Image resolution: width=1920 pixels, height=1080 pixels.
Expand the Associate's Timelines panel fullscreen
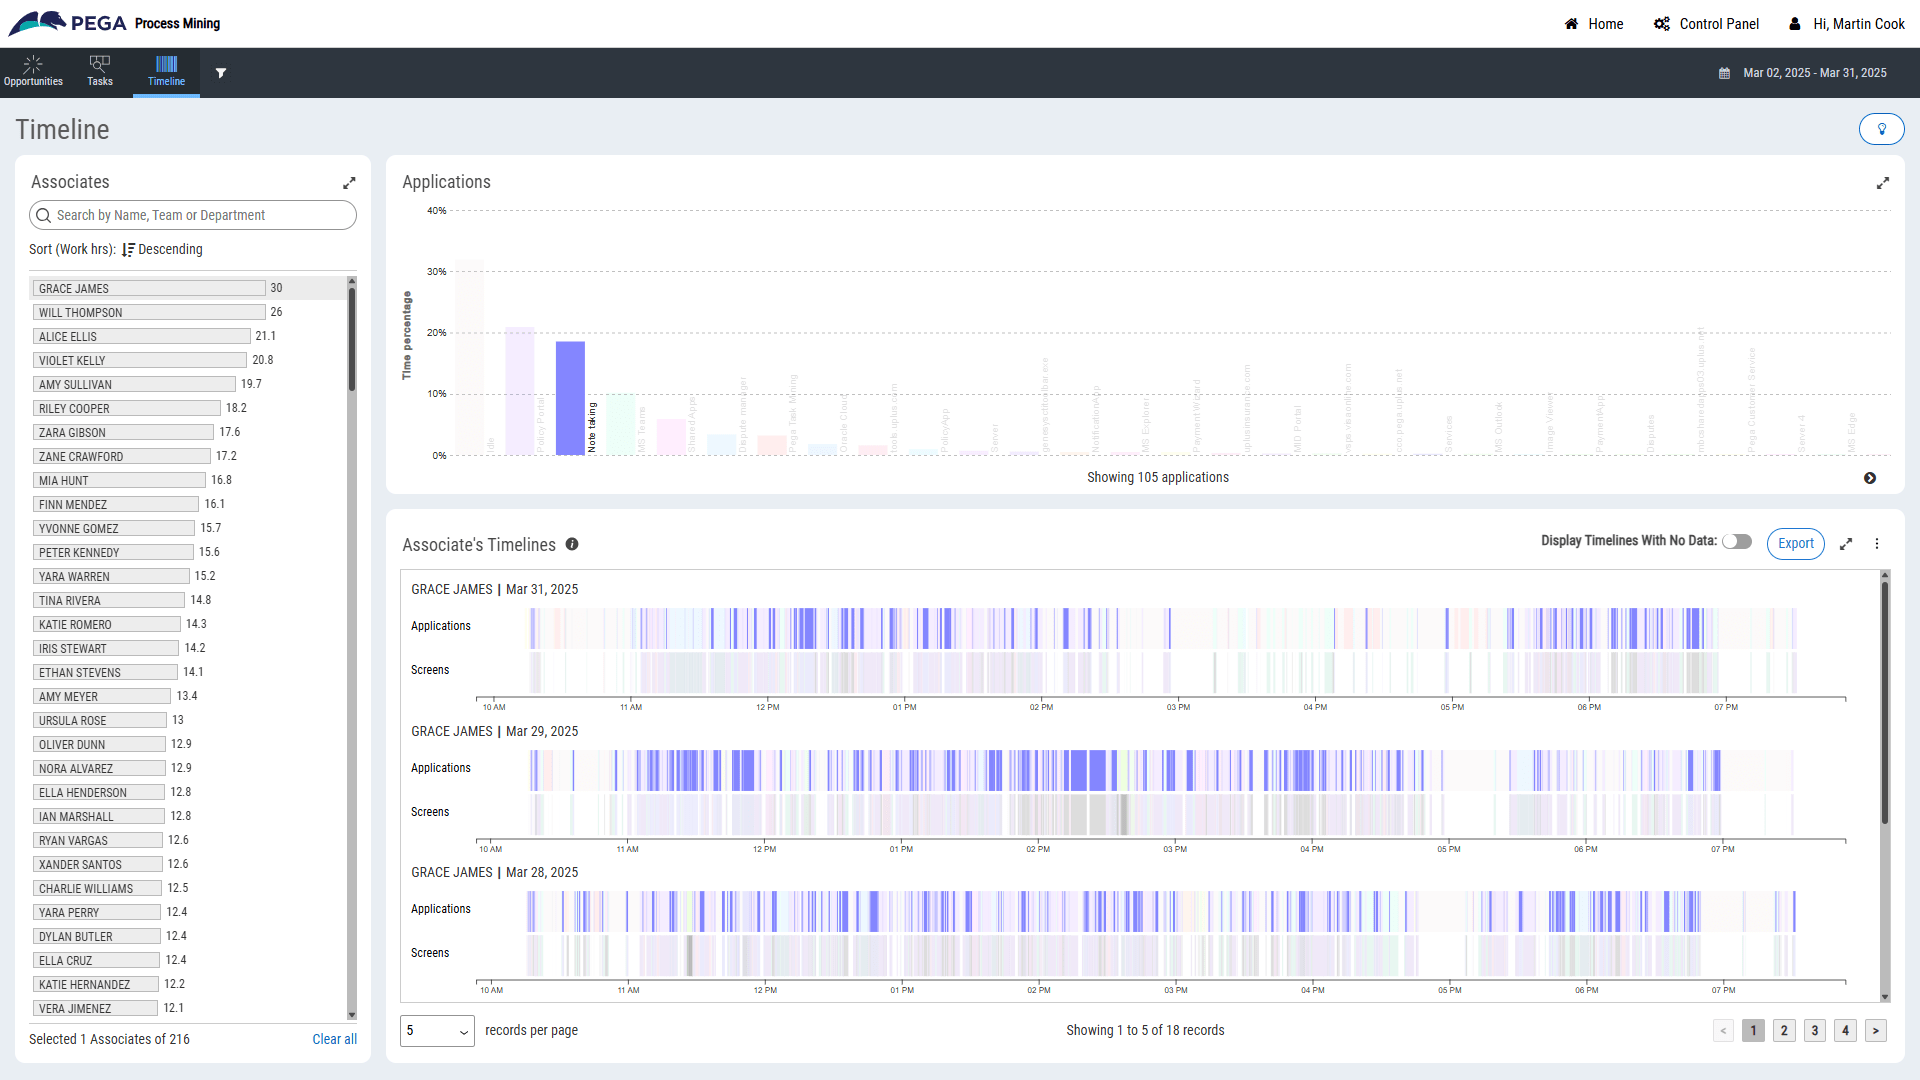tap(1846, 544)
